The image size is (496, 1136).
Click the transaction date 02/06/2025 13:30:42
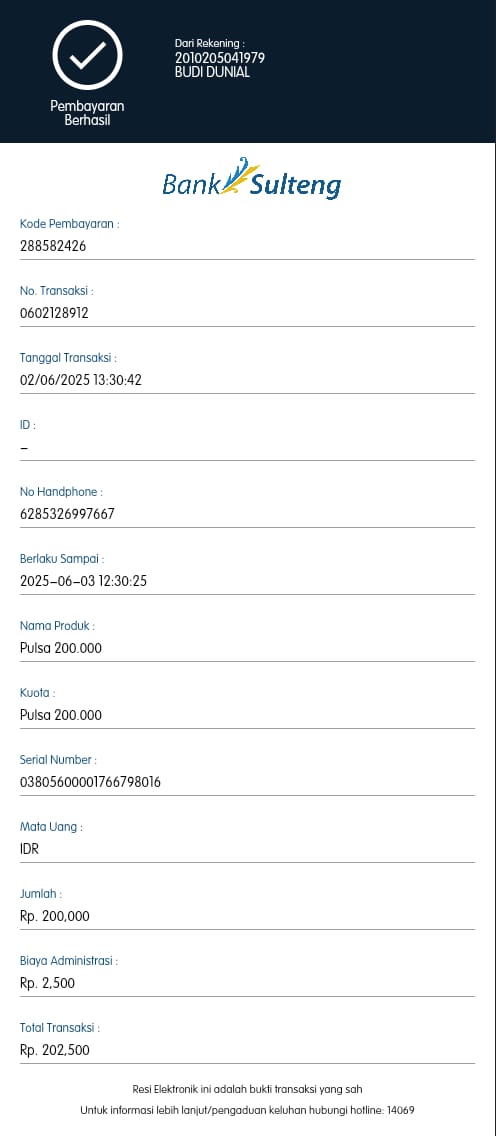click(80, 380)
